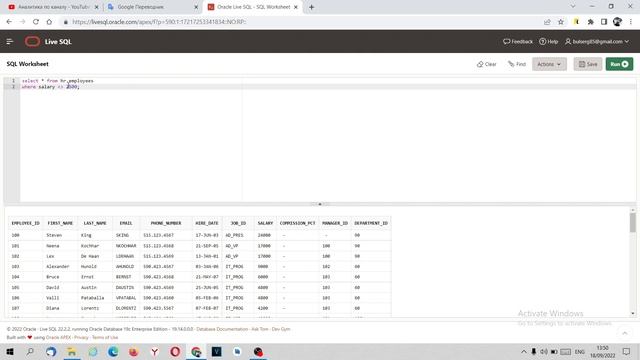Open a new browser tab
Image resolution: width=640 pixels, height=360 pixels.
coord(311,7)
